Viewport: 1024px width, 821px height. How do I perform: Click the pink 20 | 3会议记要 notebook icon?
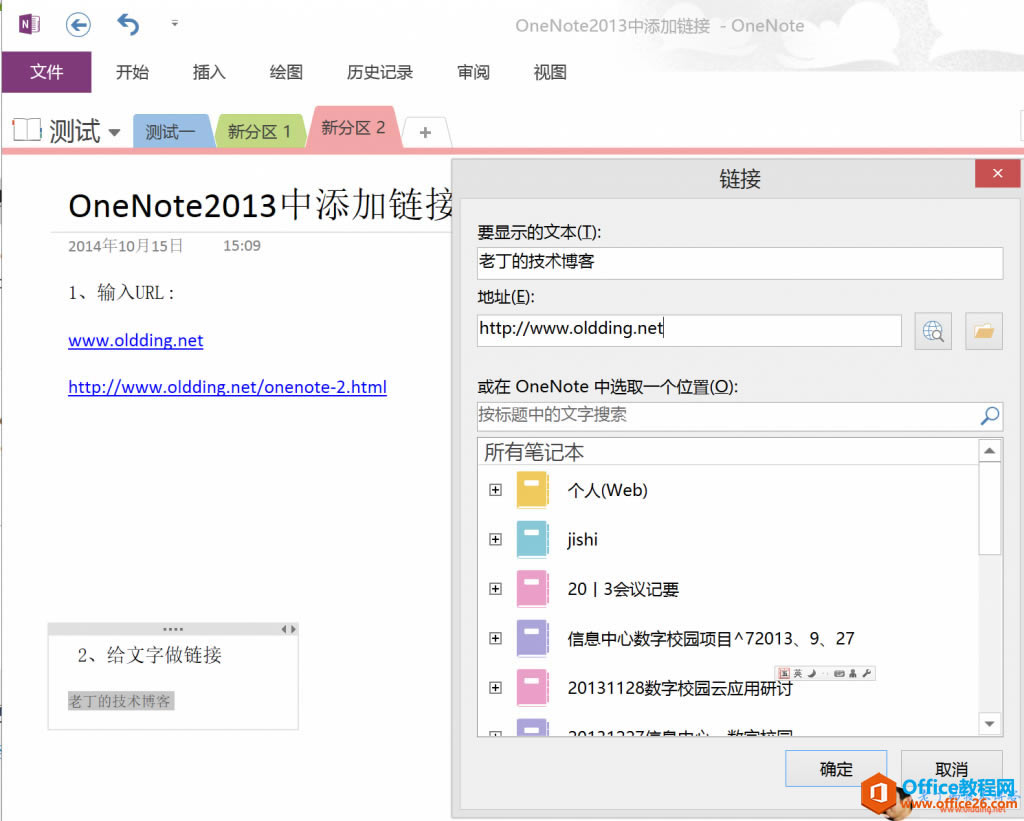coord(532,589)
